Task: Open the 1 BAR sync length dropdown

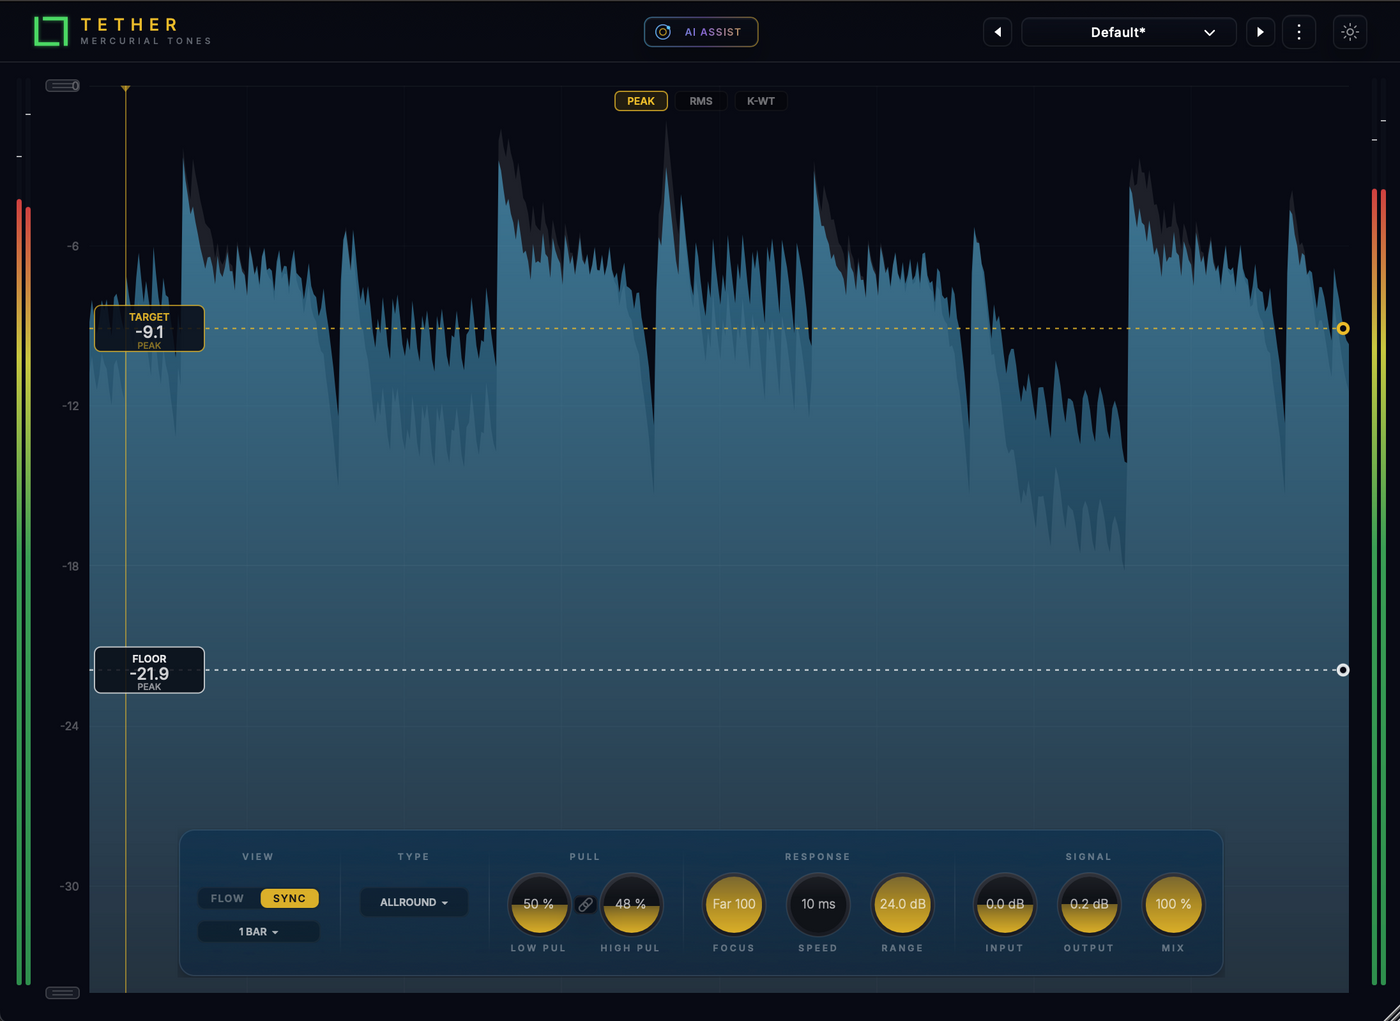Action: [259, 931]
